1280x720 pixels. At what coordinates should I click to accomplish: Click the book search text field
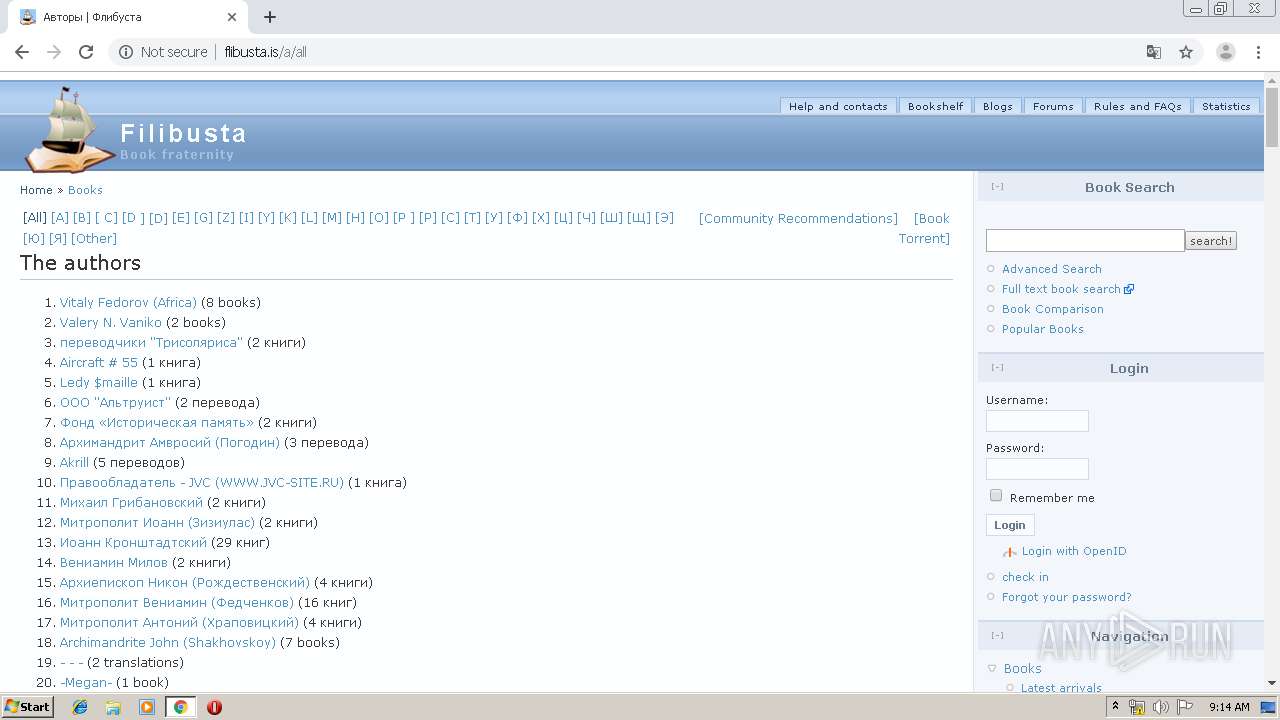[x=1085, y=240]
